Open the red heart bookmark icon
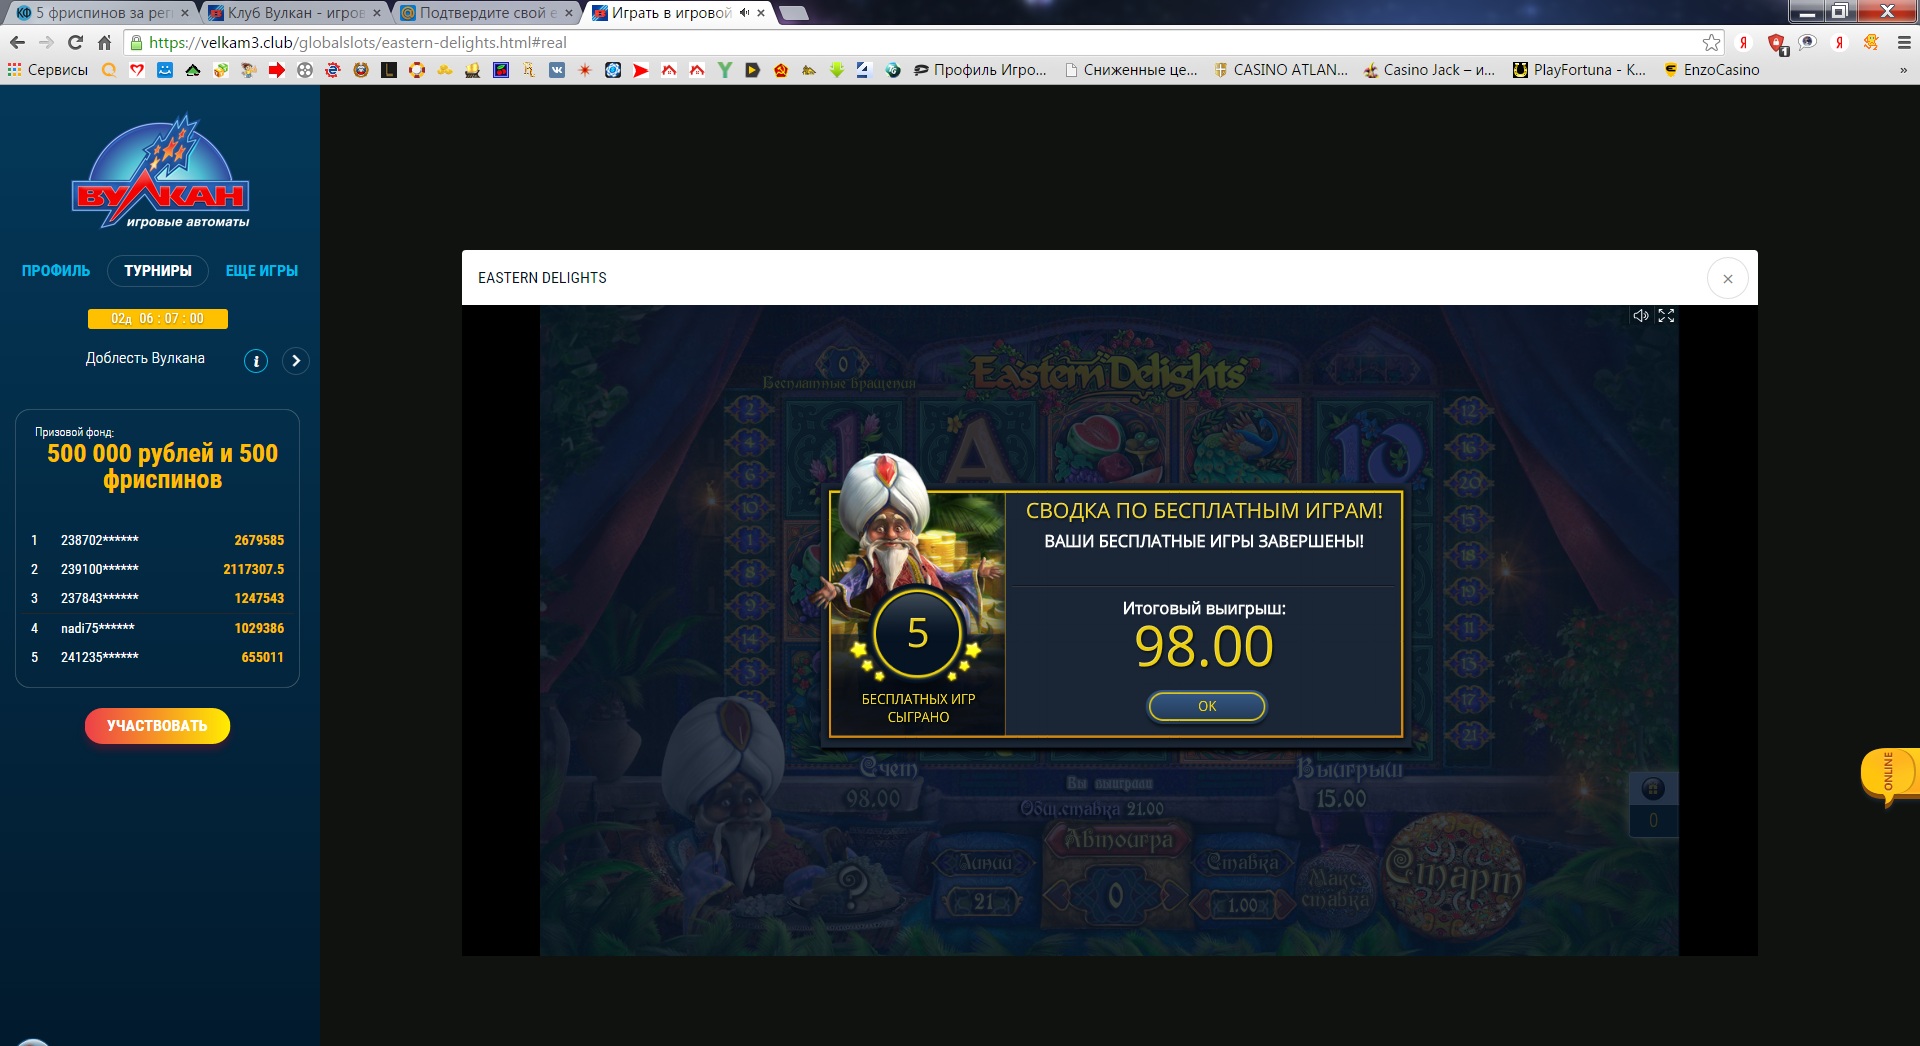This screenshot has height=1046, width=1920. [x=137, y=70]
